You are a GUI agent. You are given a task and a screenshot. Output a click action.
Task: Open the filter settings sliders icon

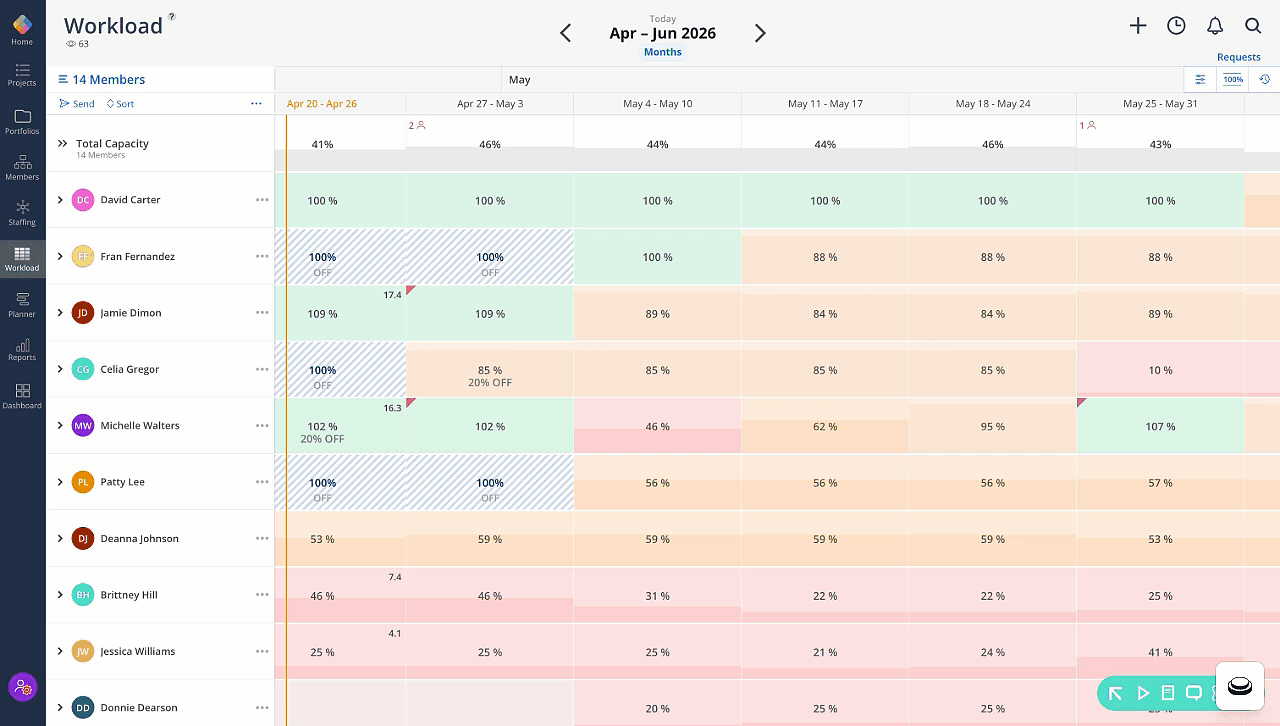coord(1200,80)
